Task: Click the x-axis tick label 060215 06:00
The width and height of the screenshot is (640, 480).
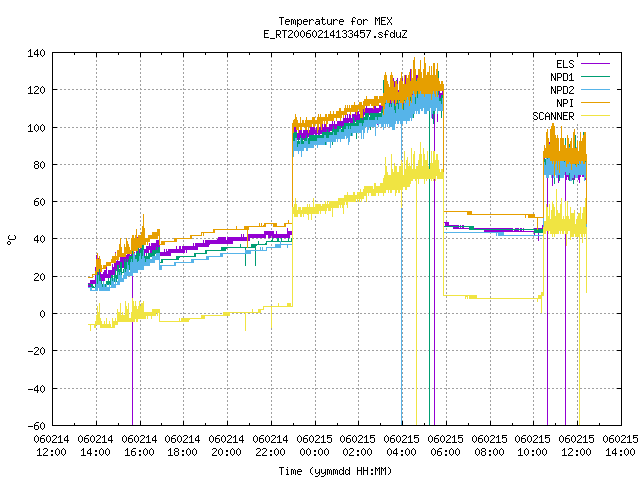Action: [x=445, y=446]
